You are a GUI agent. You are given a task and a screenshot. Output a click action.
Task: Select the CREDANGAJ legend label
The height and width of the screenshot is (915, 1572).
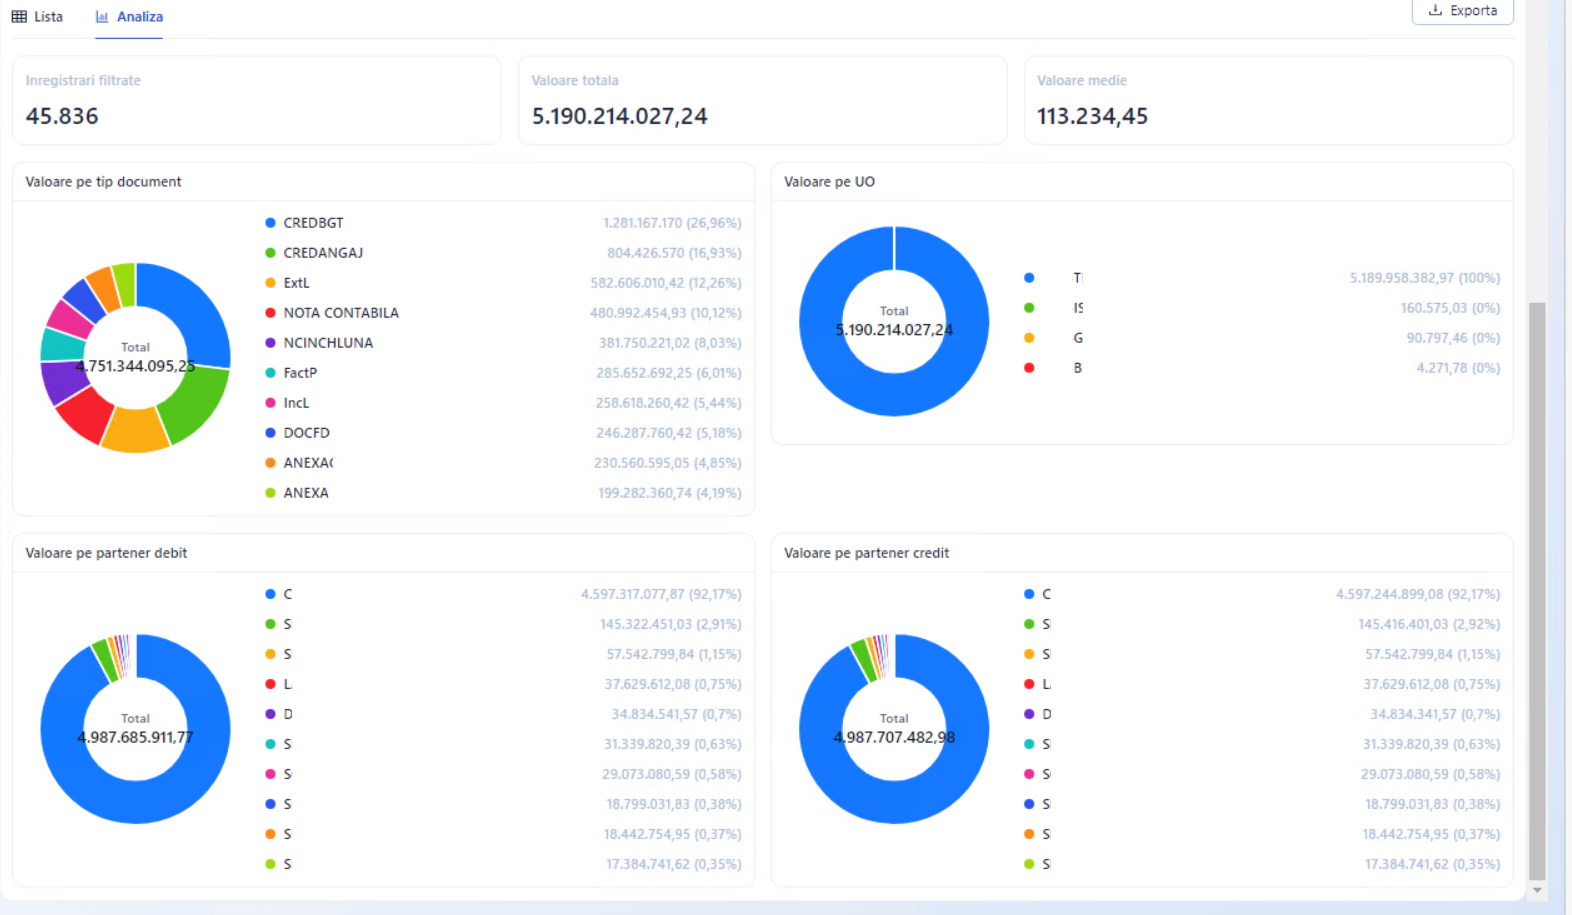[x=323, y=253]
